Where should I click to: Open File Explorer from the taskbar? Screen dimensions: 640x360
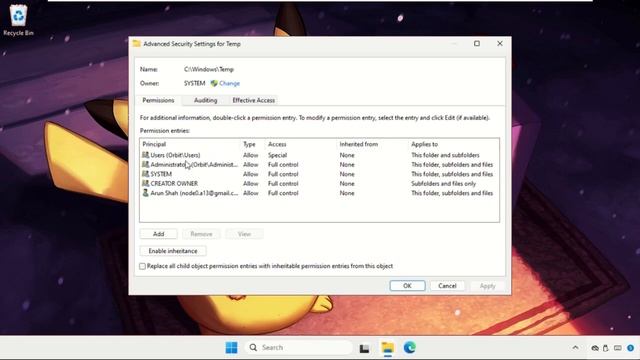click(387, 347)
